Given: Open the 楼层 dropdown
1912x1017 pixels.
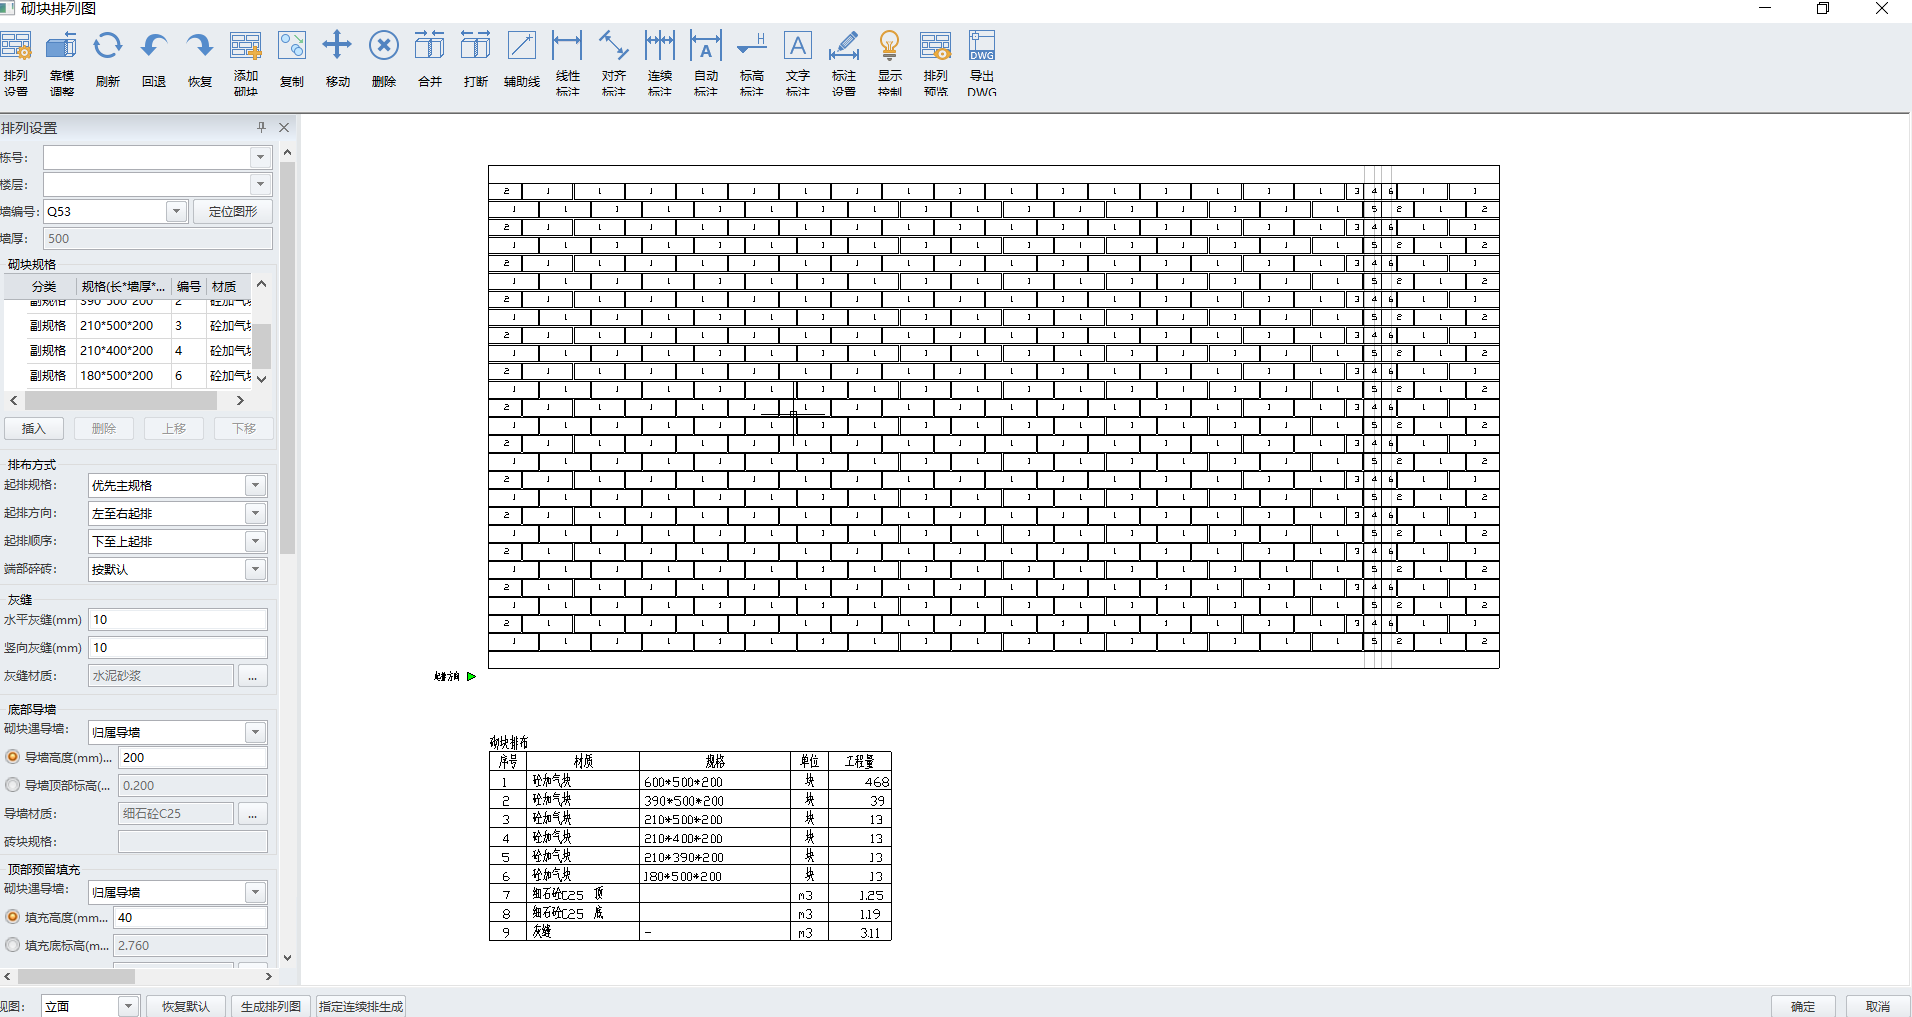Looking at the screenshot, I should [261, 184].
